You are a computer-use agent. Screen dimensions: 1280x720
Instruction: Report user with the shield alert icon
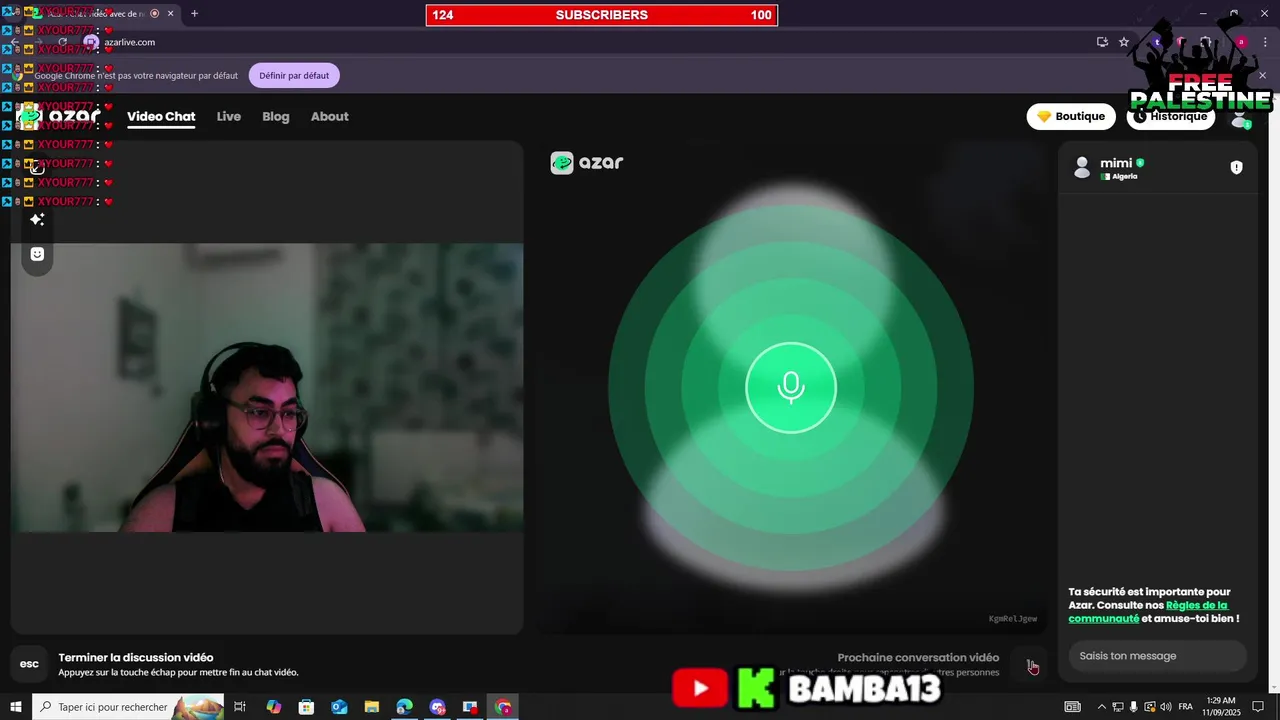(1236, 168)
